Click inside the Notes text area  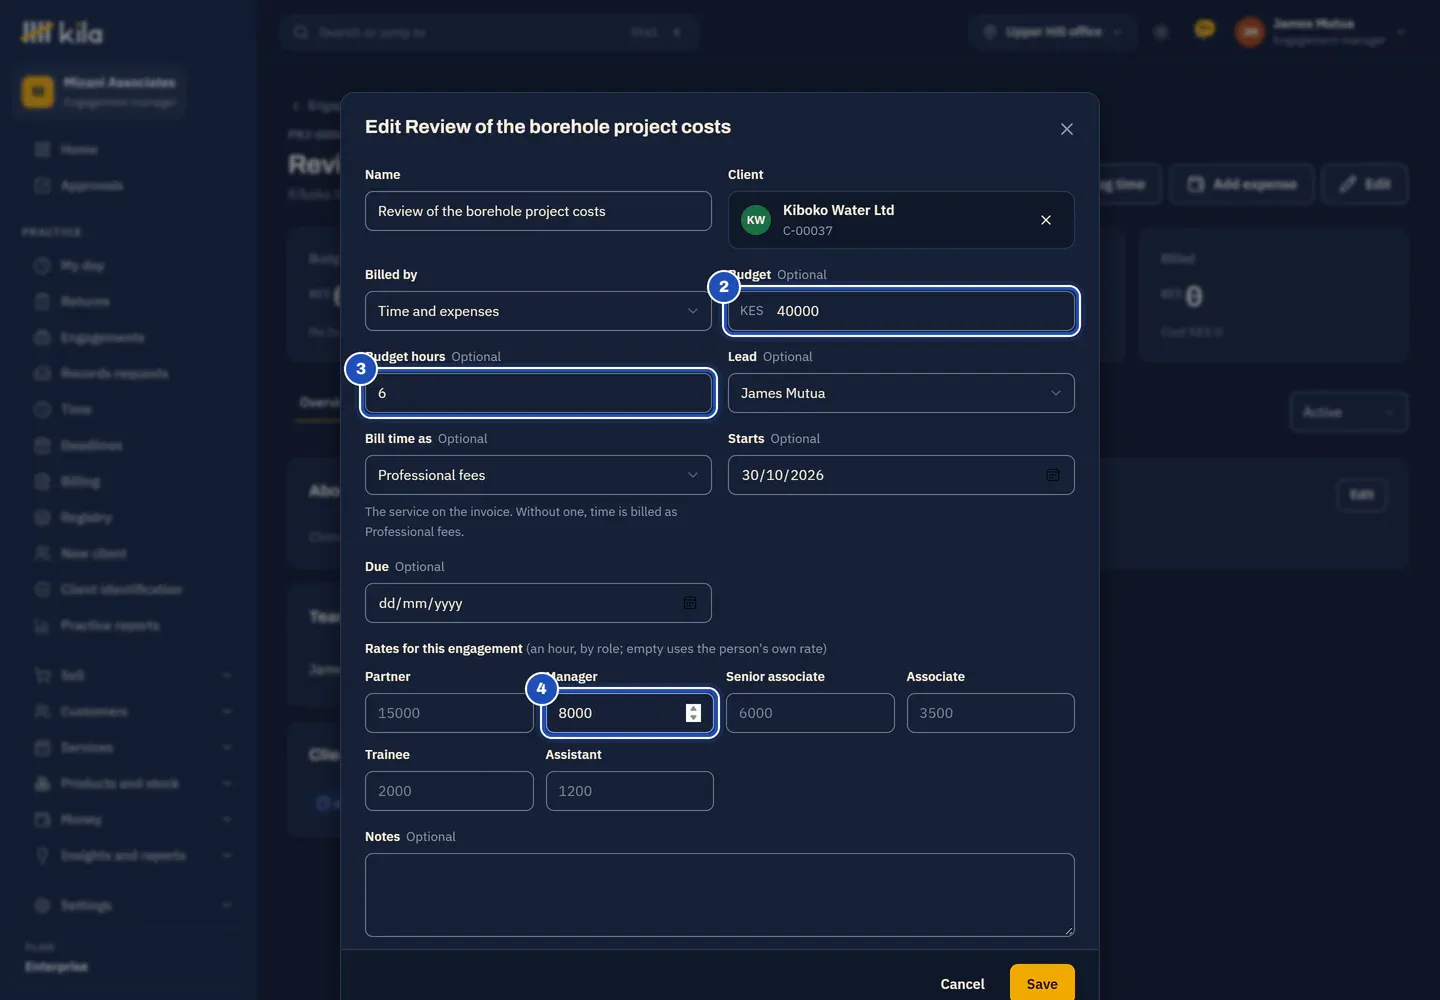click(720, 895)
